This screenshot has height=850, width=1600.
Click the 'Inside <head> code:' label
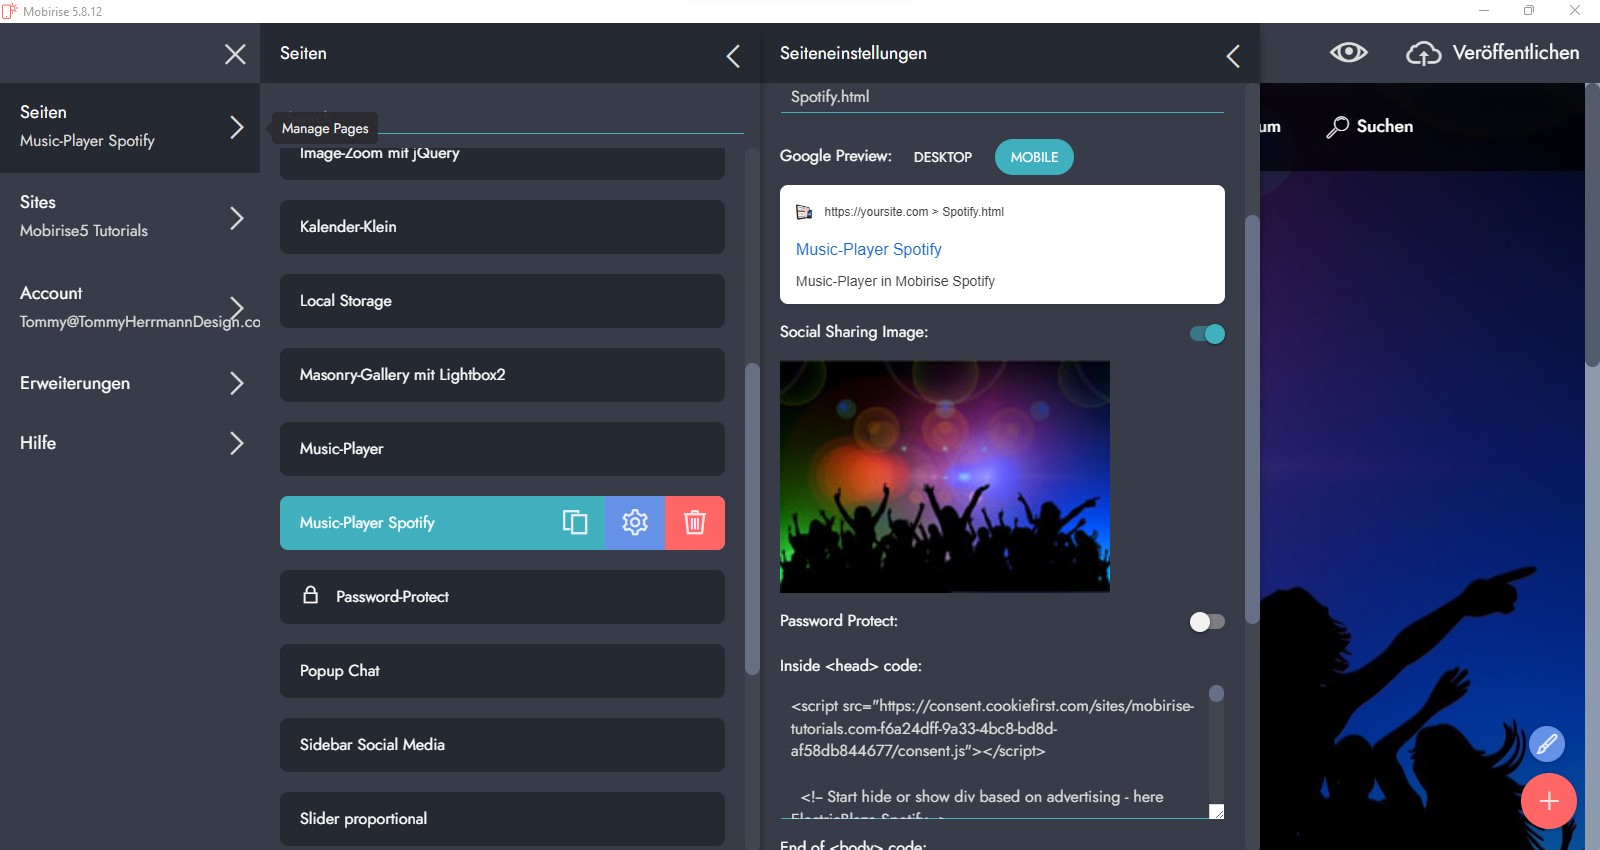coord(851,666)
